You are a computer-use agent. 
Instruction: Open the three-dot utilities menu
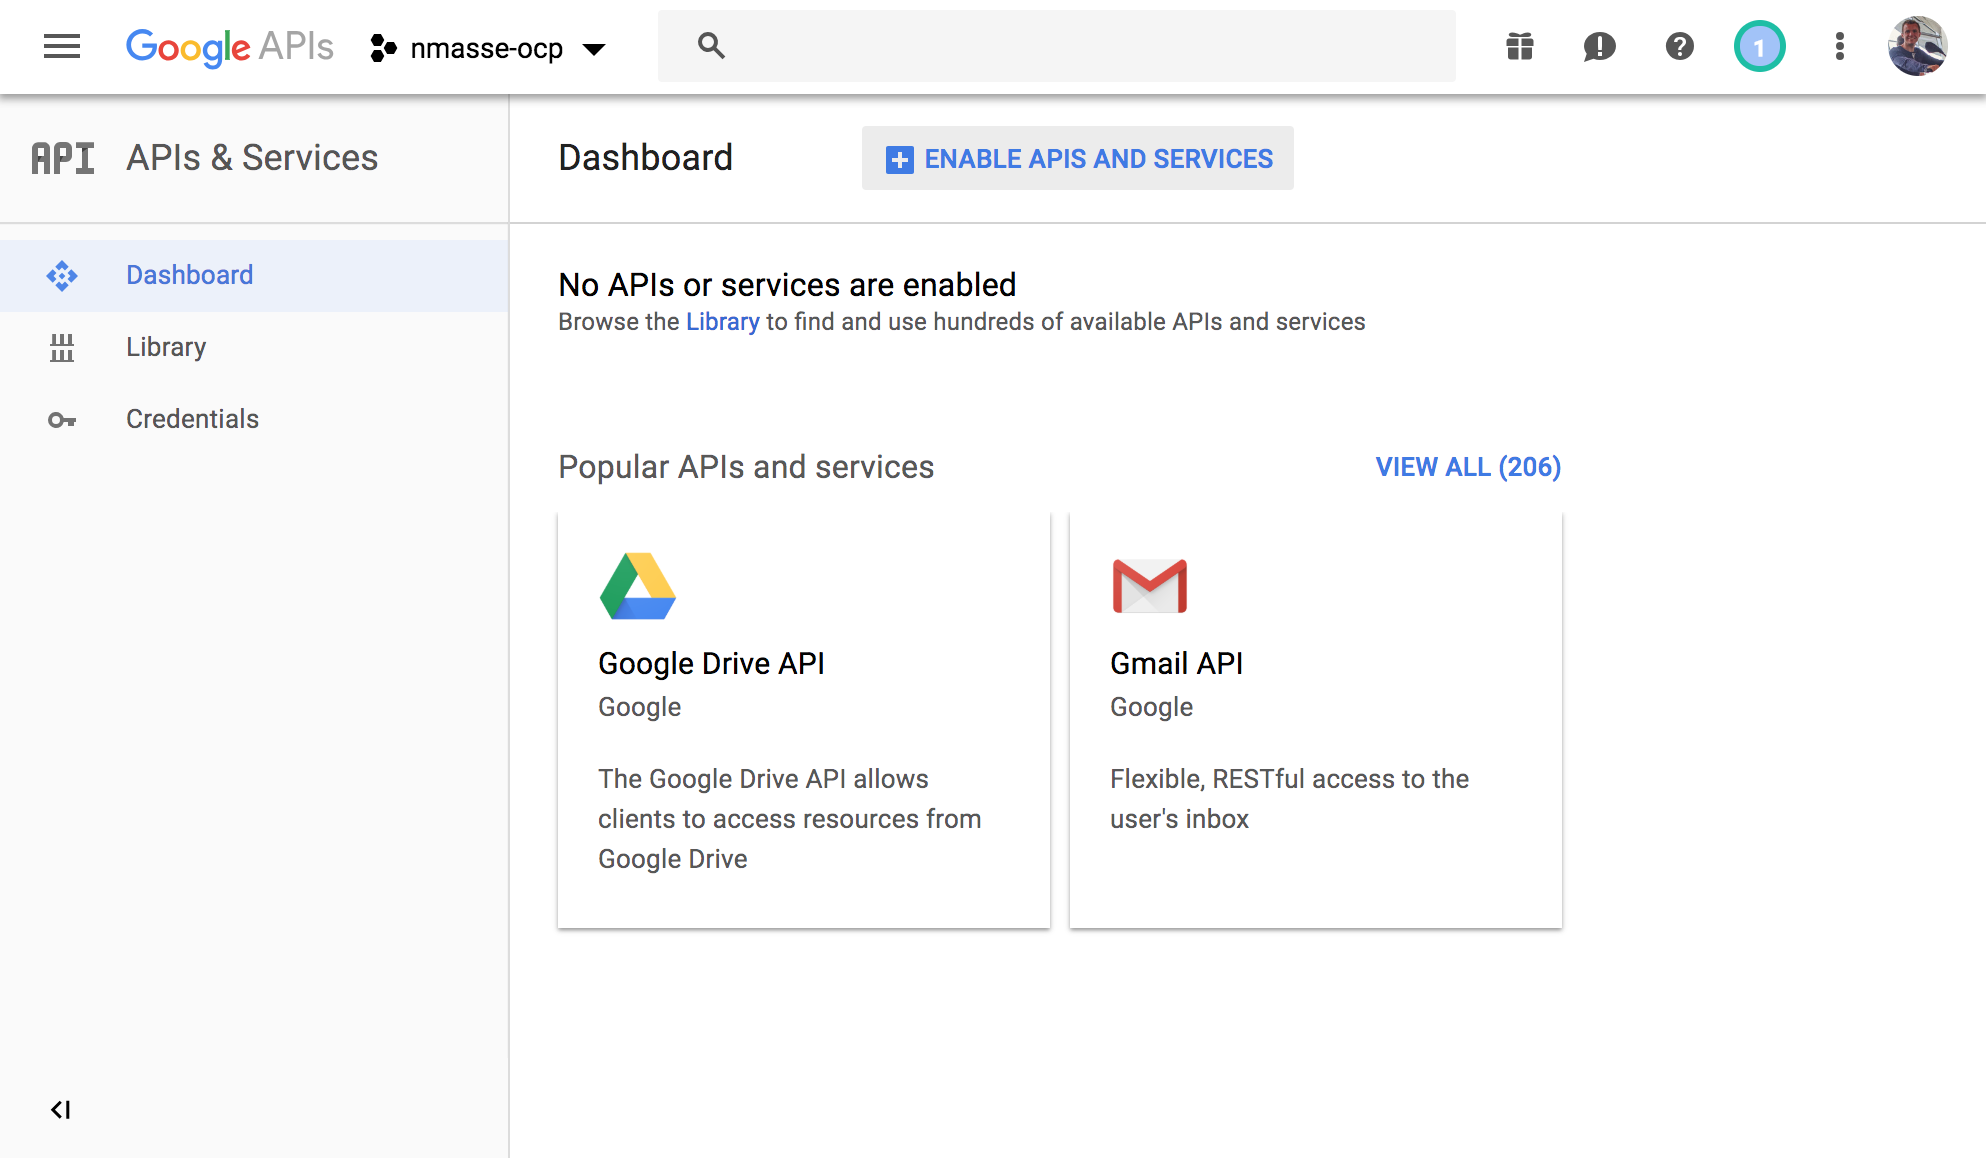click(1839, 46)
